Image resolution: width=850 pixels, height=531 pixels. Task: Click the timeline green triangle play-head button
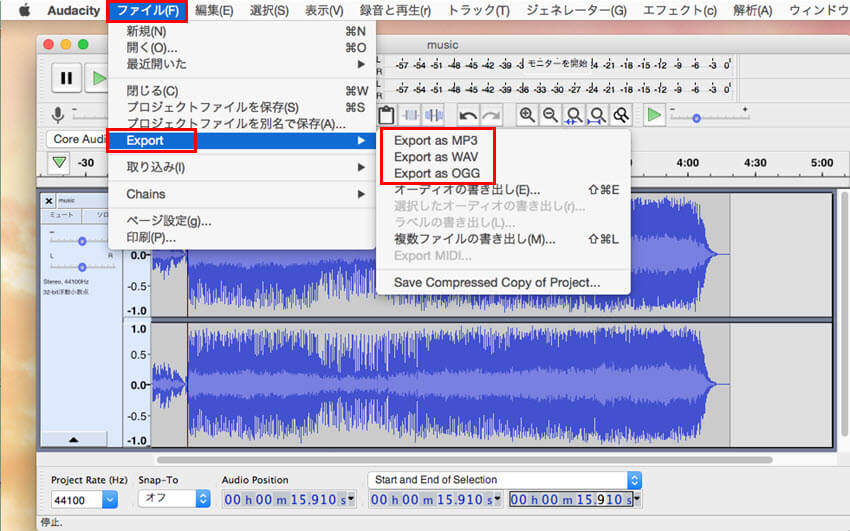pyautogui.click(x=59, y=163)
